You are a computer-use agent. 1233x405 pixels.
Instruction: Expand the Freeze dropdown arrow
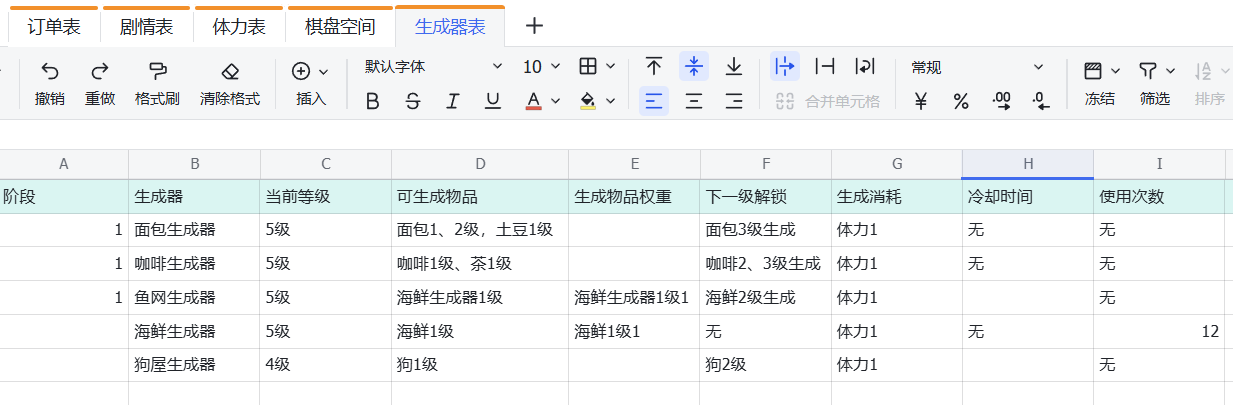[1115, 71]
